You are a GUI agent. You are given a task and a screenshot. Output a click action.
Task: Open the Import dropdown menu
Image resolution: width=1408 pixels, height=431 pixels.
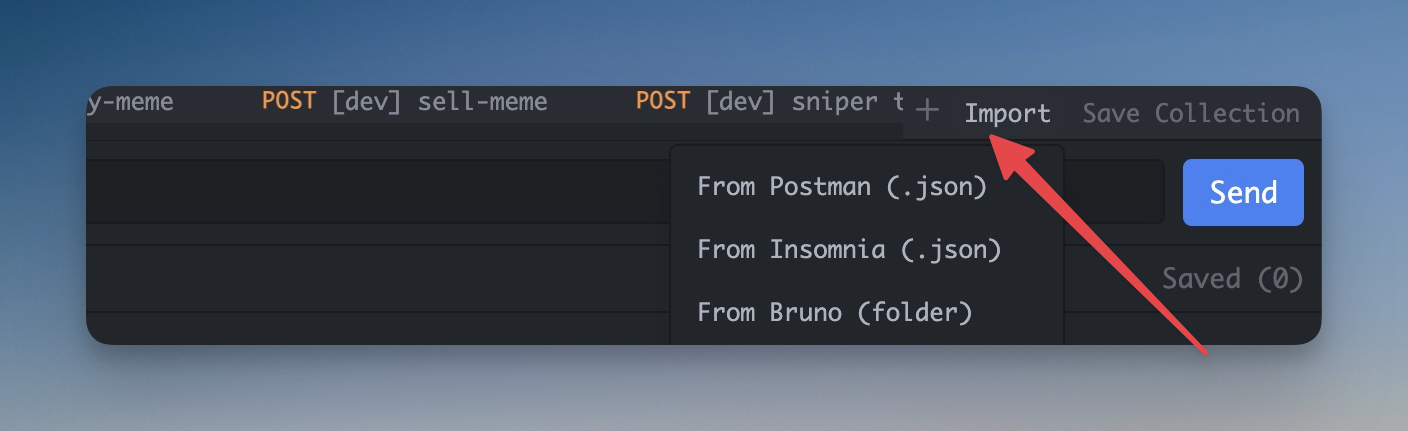click(x=1007, y=114)
